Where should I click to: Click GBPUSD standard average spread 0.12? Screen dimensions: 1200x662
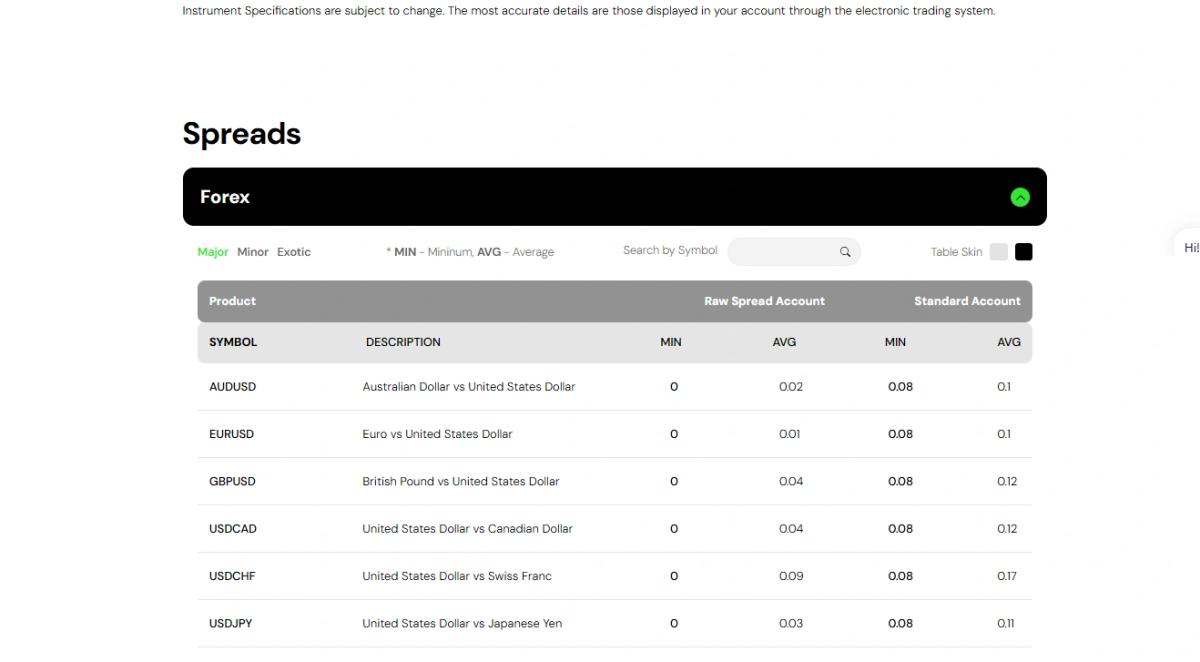click(x=1007, y=481)
